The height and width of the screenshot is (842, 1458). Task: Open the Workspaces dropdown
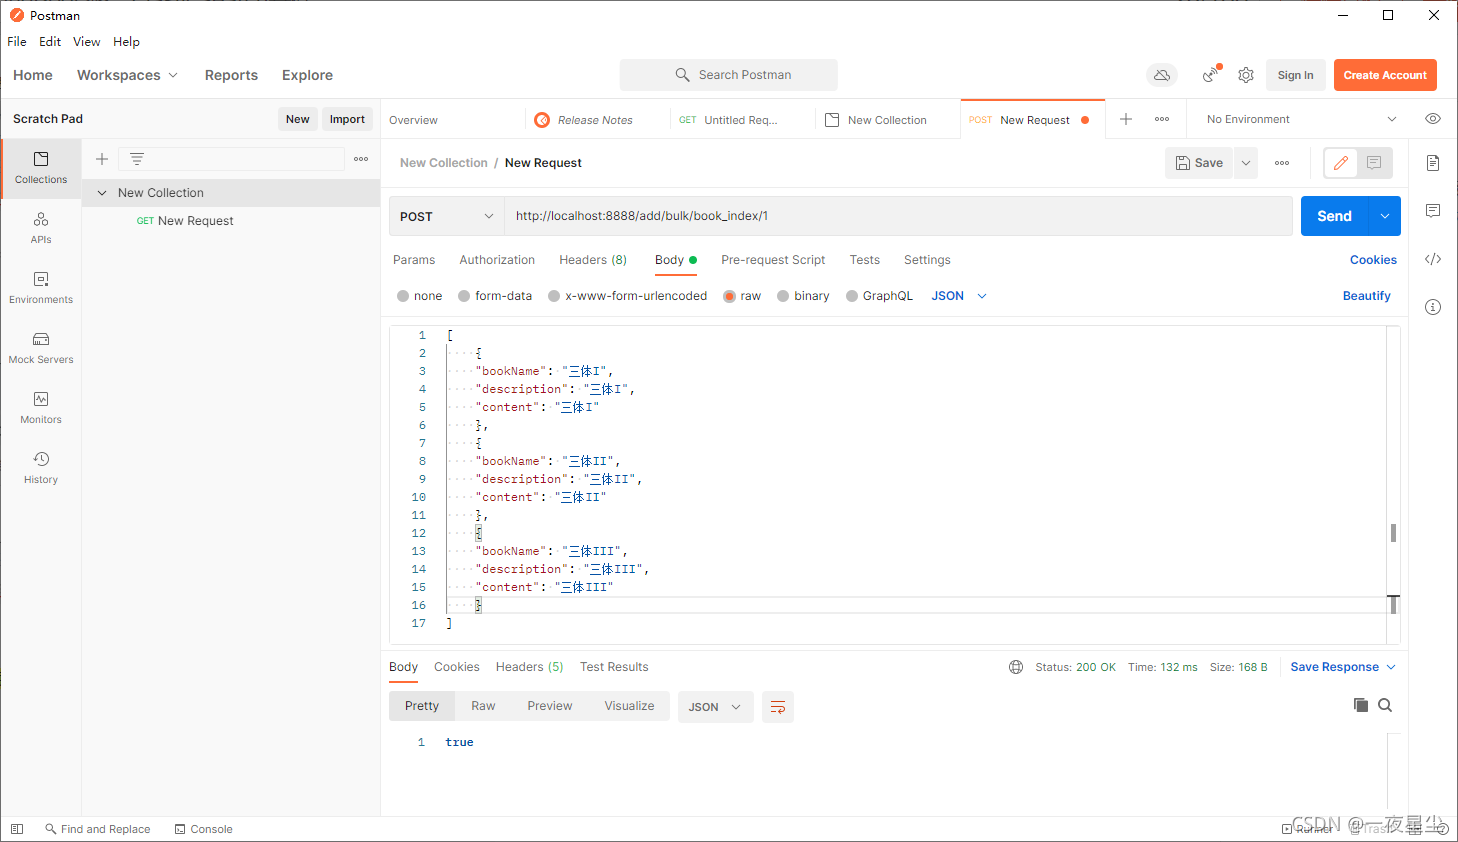click(127, 75)
